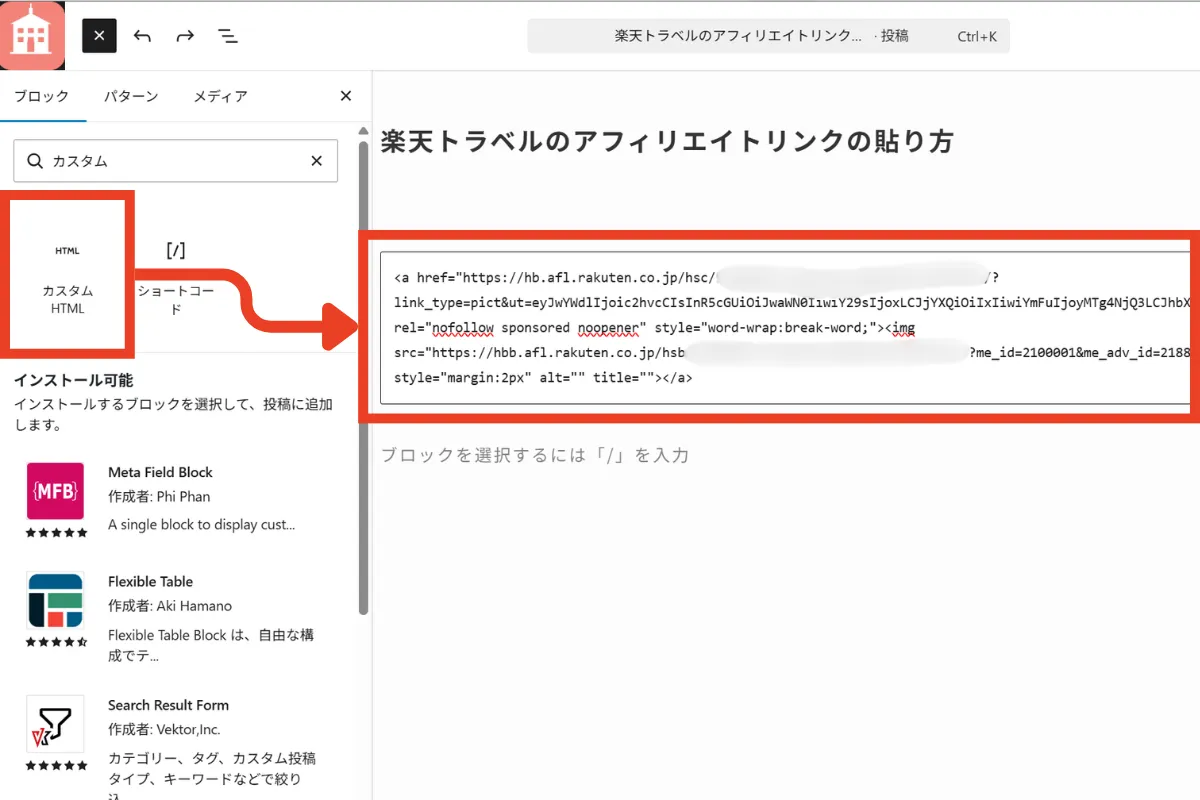
Task: Switch to the メディア tab
Action: pyautogui.click(x=220, y=96)
